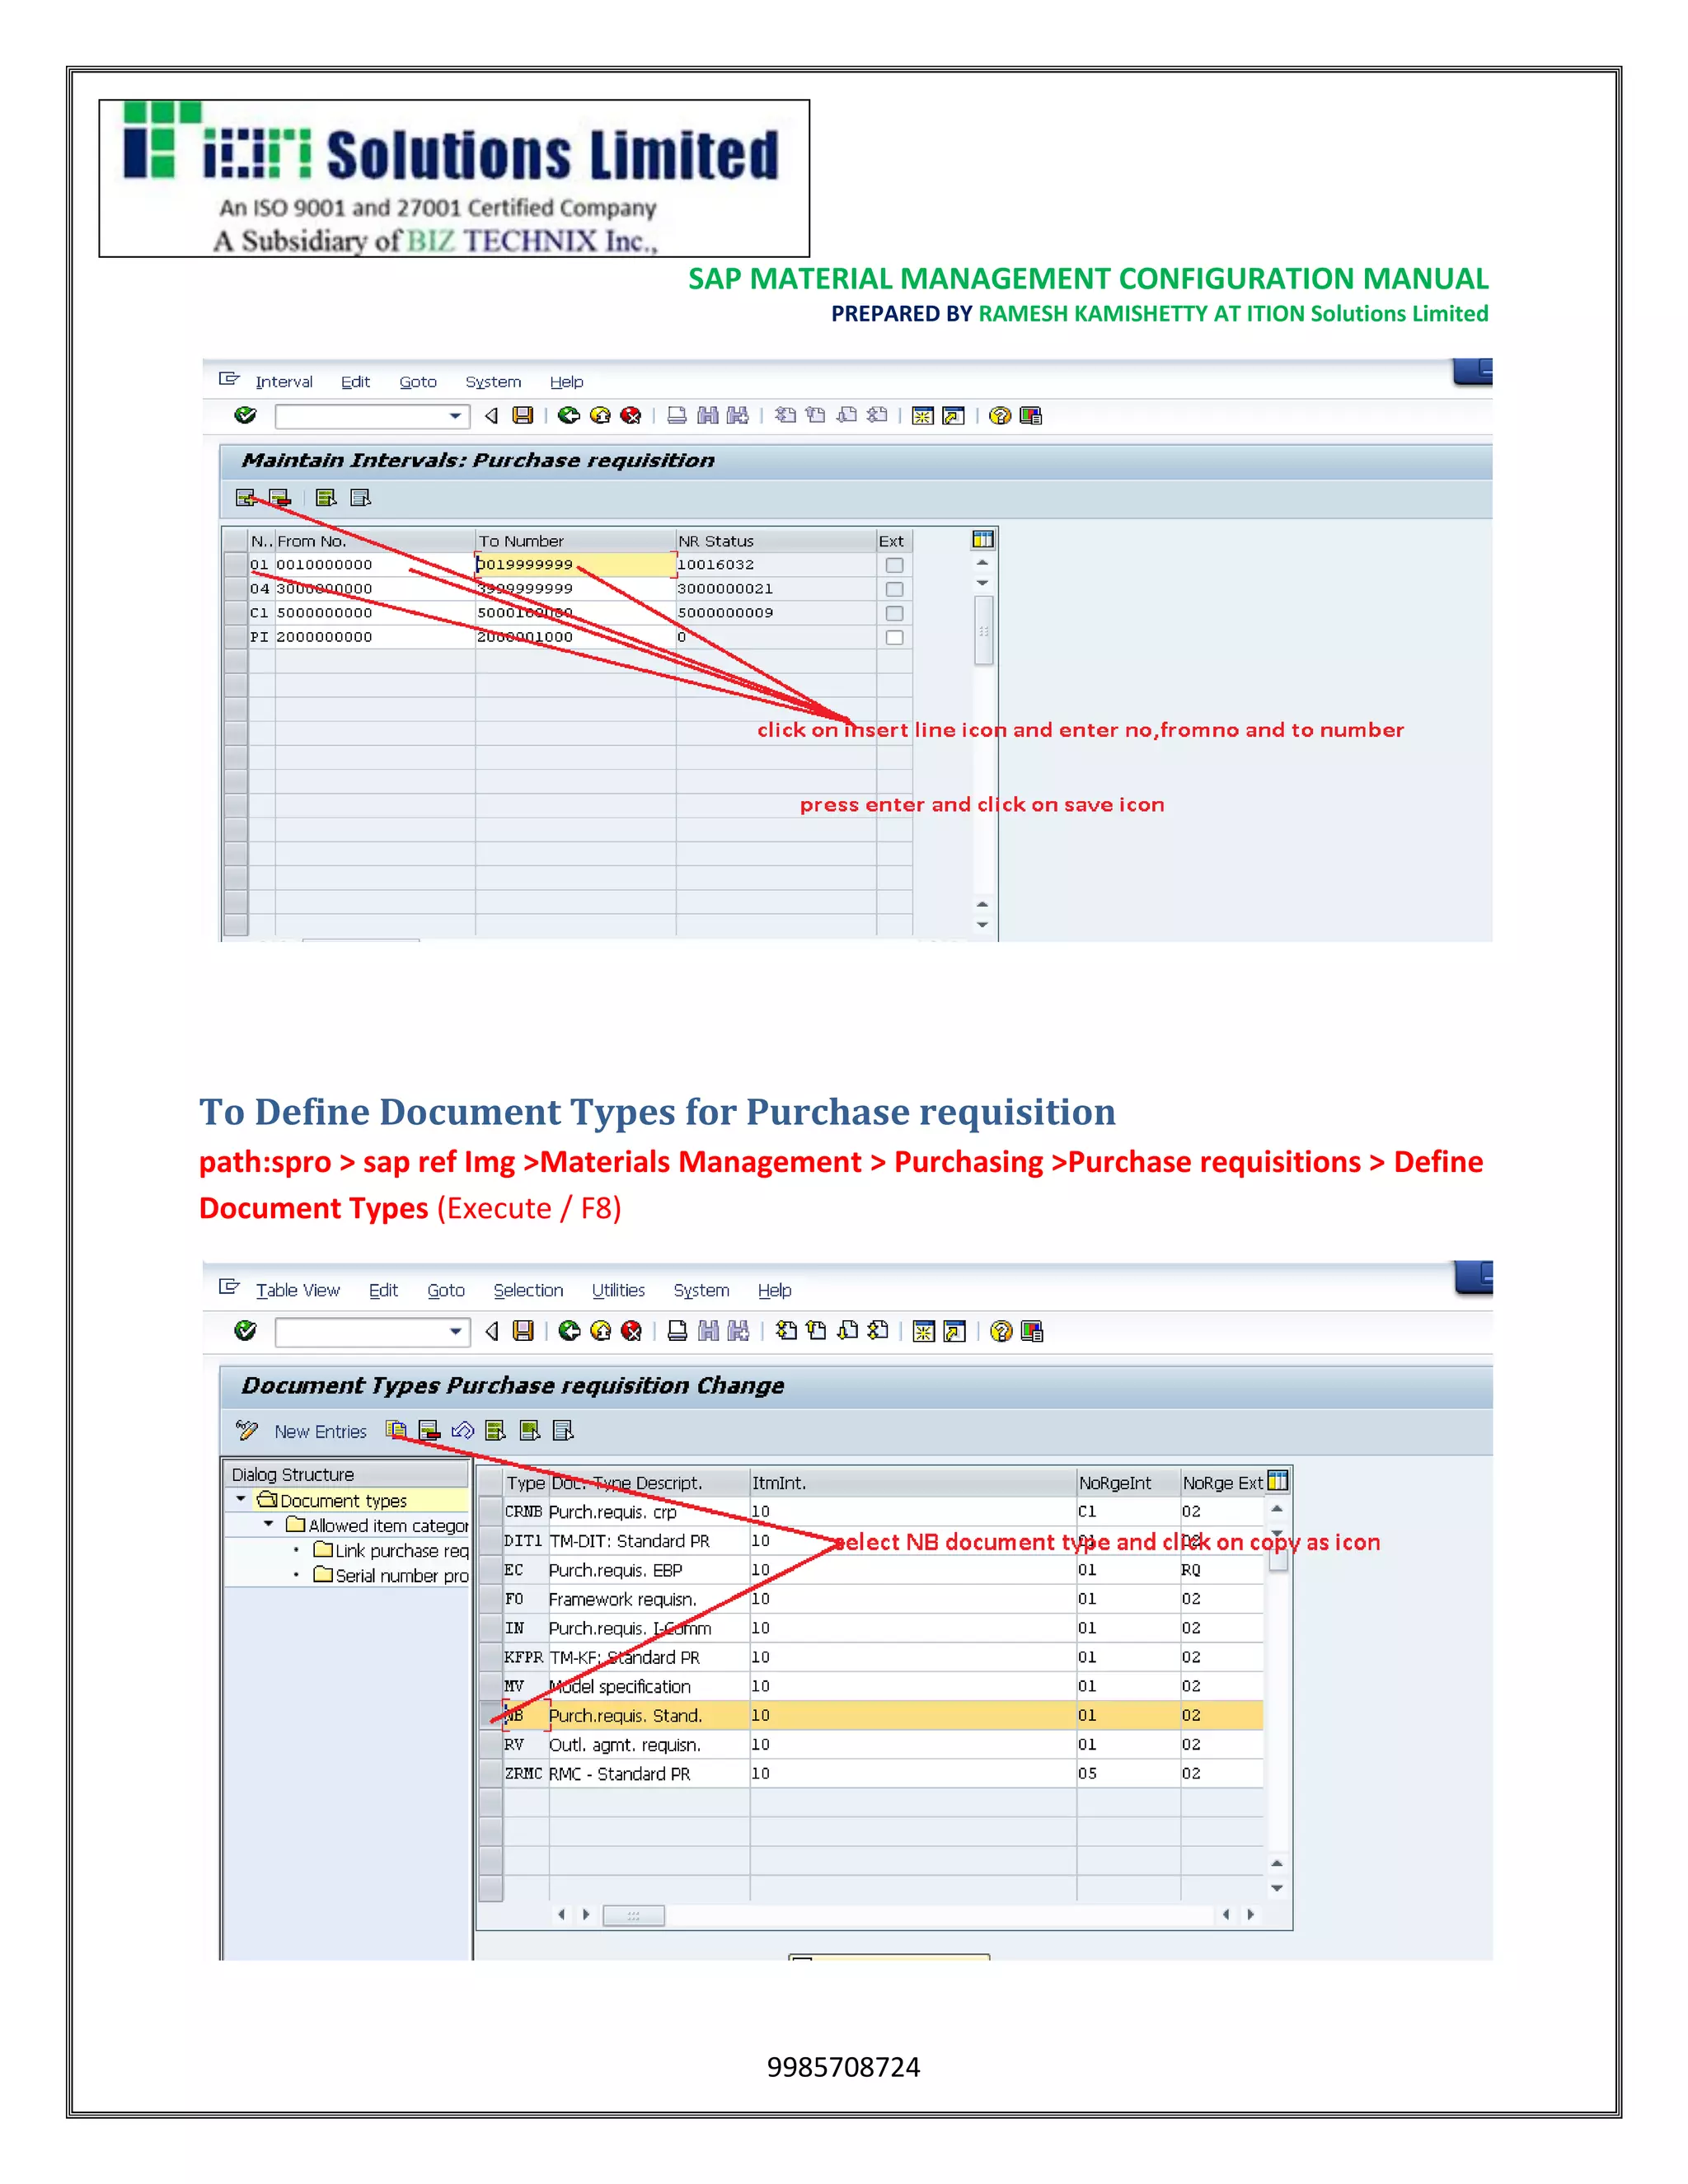Open Table View menu
1688x2184 pixels.
pos(298,1290)
